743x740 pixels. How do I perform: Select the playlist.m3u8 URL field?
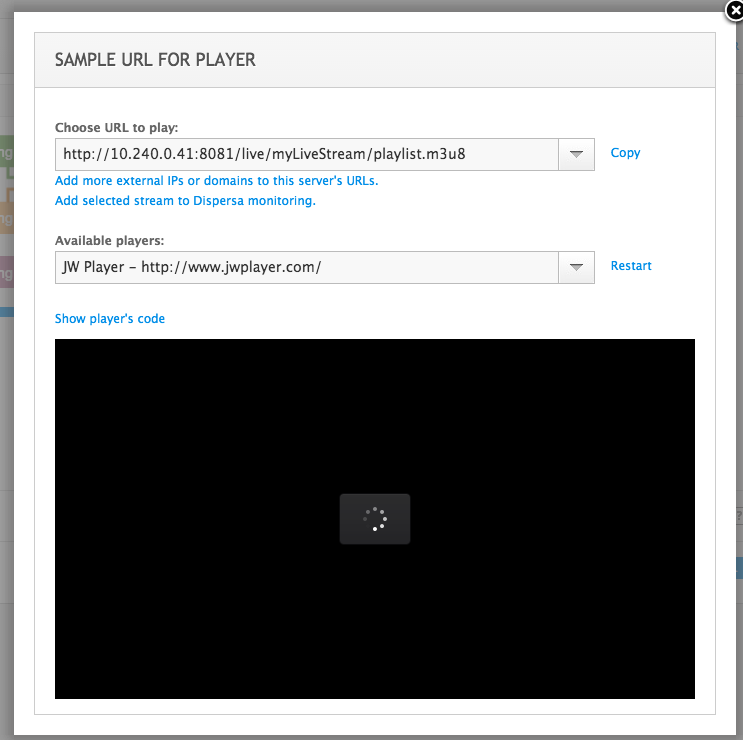pyautogui.click(x=306, y=154)
